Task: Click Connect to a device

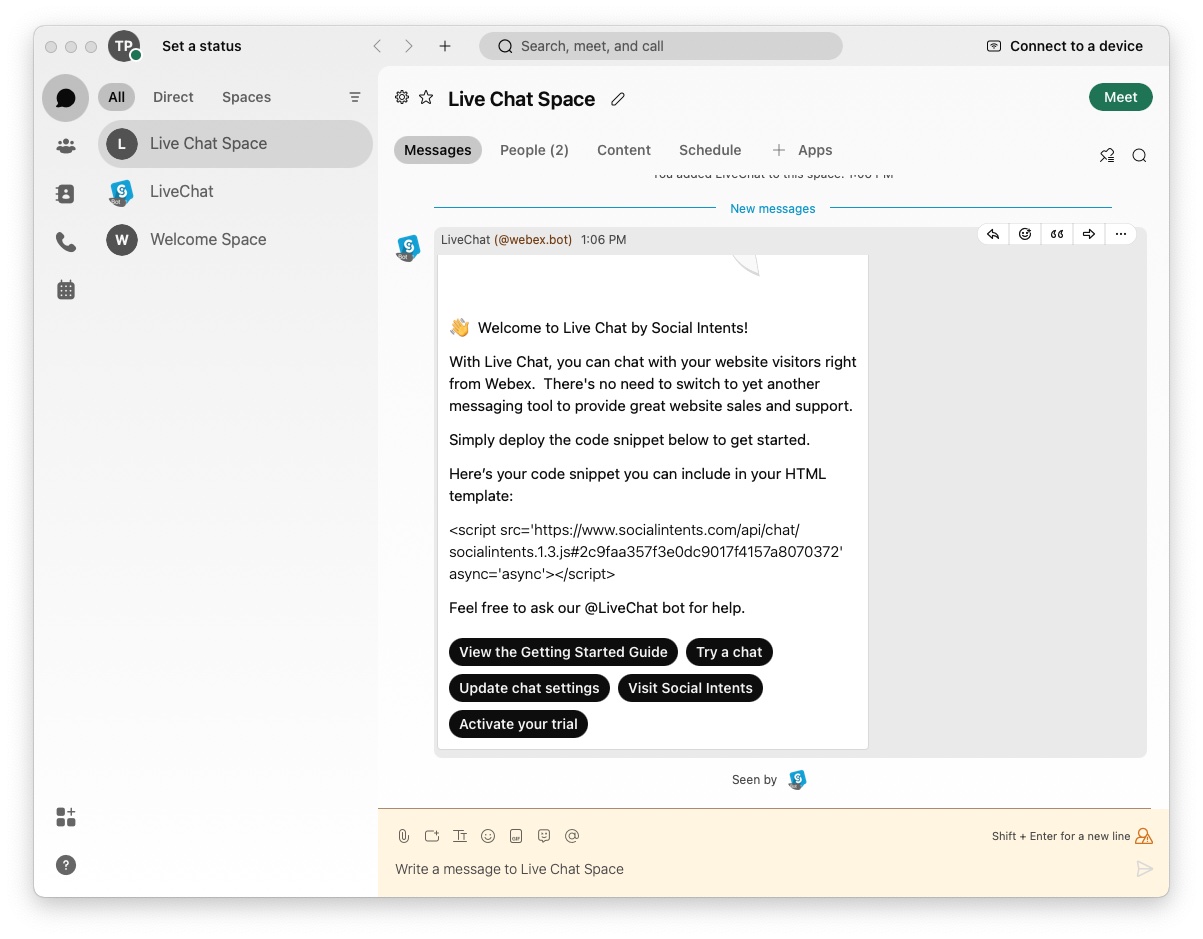Action: coord(1064,46)
